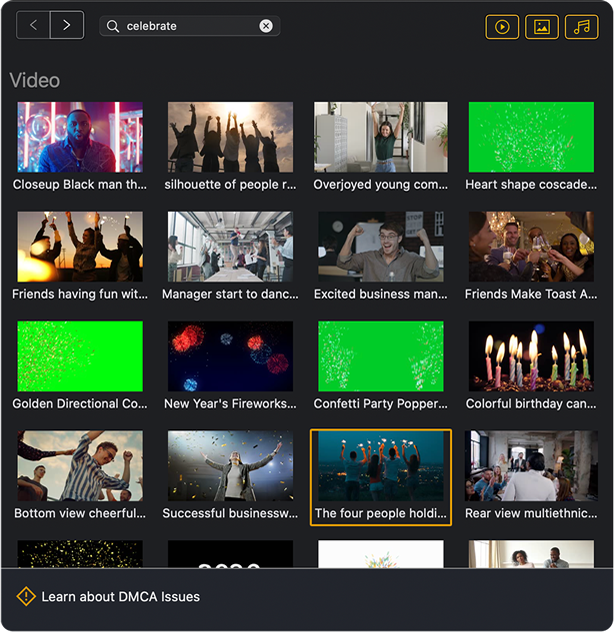Open Learn about DMCA Issues link
This screenshot has width=614, height=632.
[x=121, y=597]
